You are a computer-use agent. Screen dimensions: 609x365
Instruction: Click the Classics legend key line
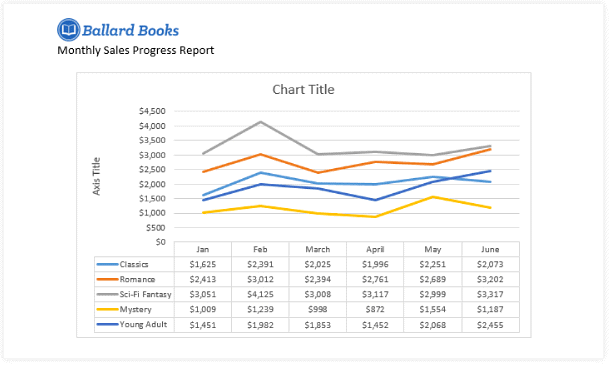coord(107,264)
